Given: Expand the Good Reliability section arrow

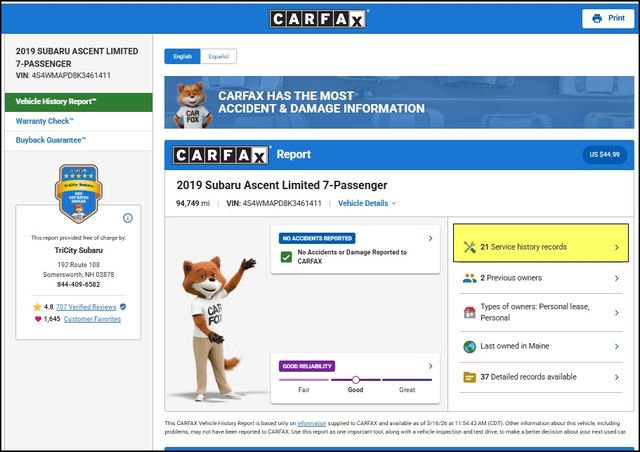Looking at the screenshot, I should (x=430, y=366).
